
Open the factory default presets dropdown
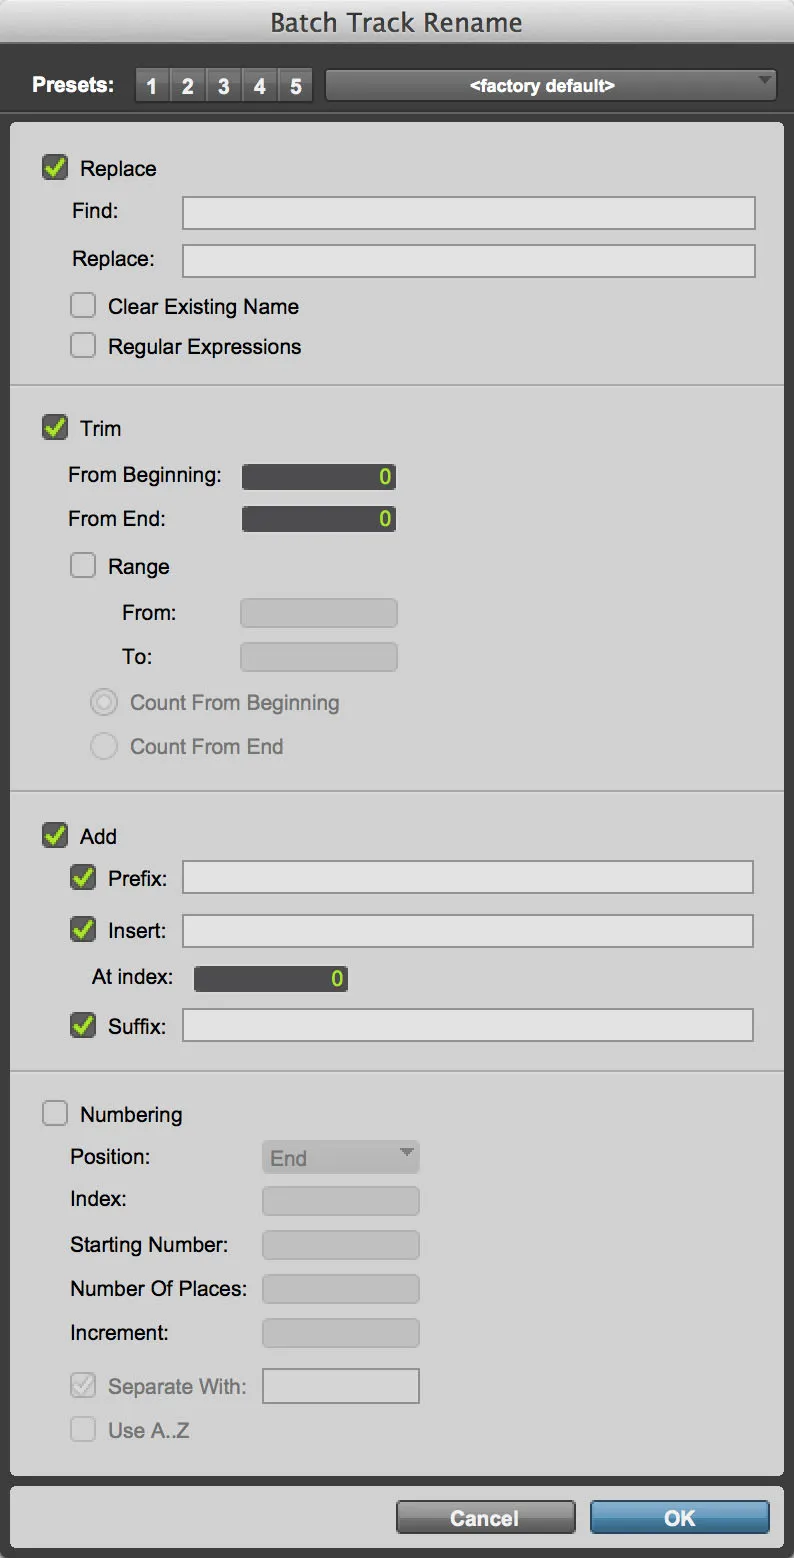[x=551, y=86]
